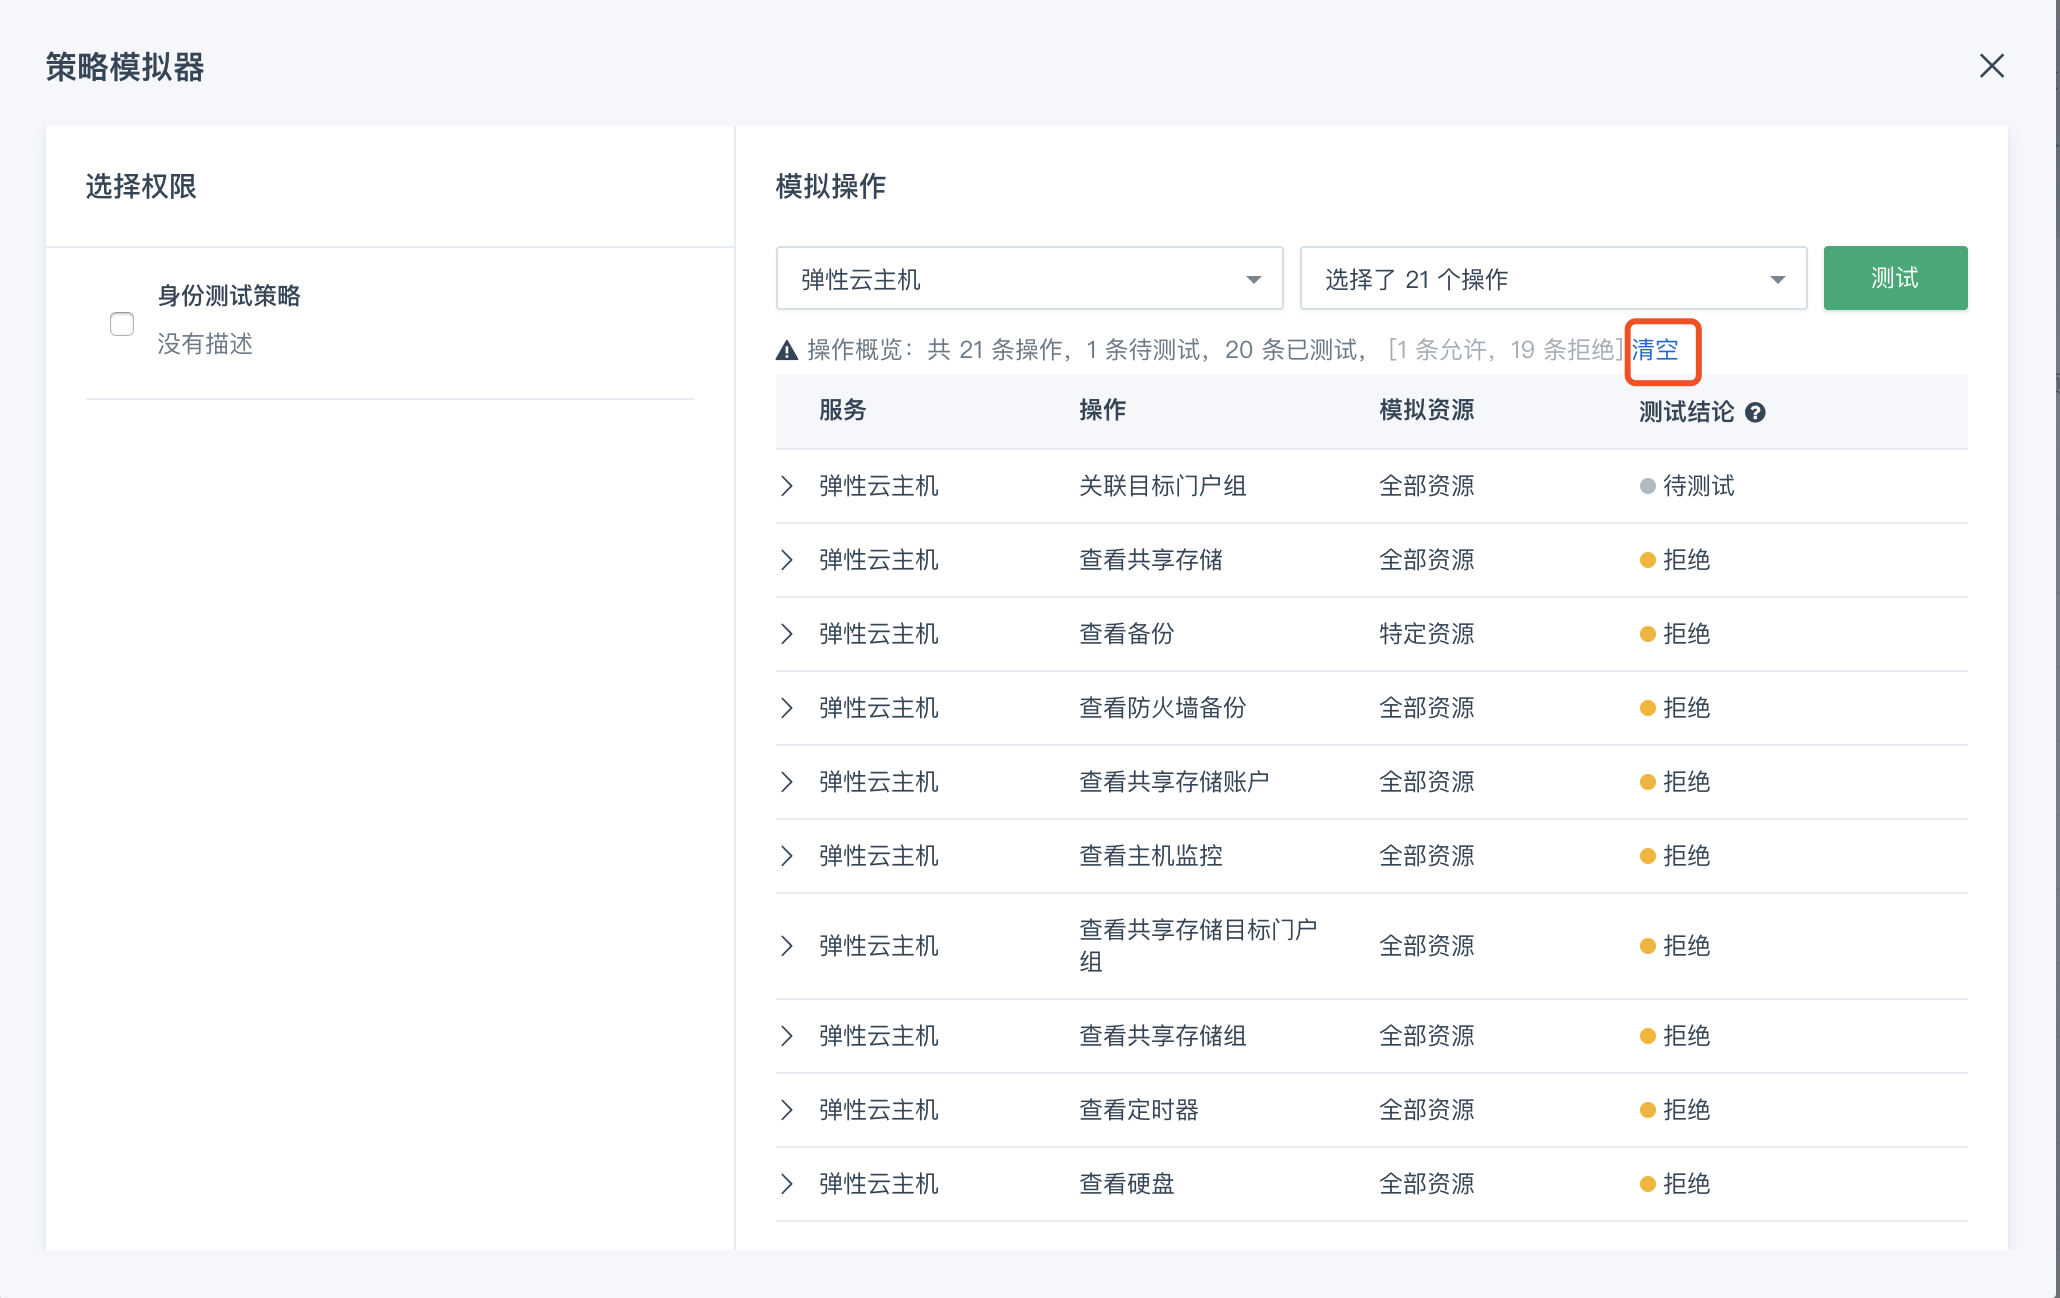Tick the 身份测试策略 checkbox
This screenshot has height=1298, width=2060.
(122, 324)
